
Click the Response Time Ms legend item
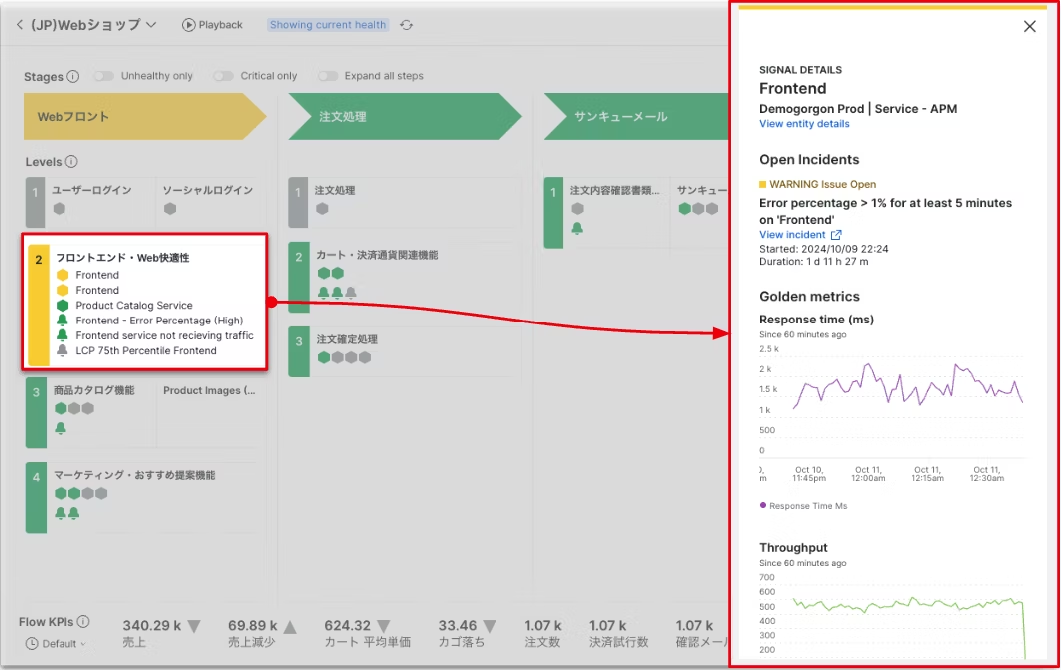tap(804, 506)
